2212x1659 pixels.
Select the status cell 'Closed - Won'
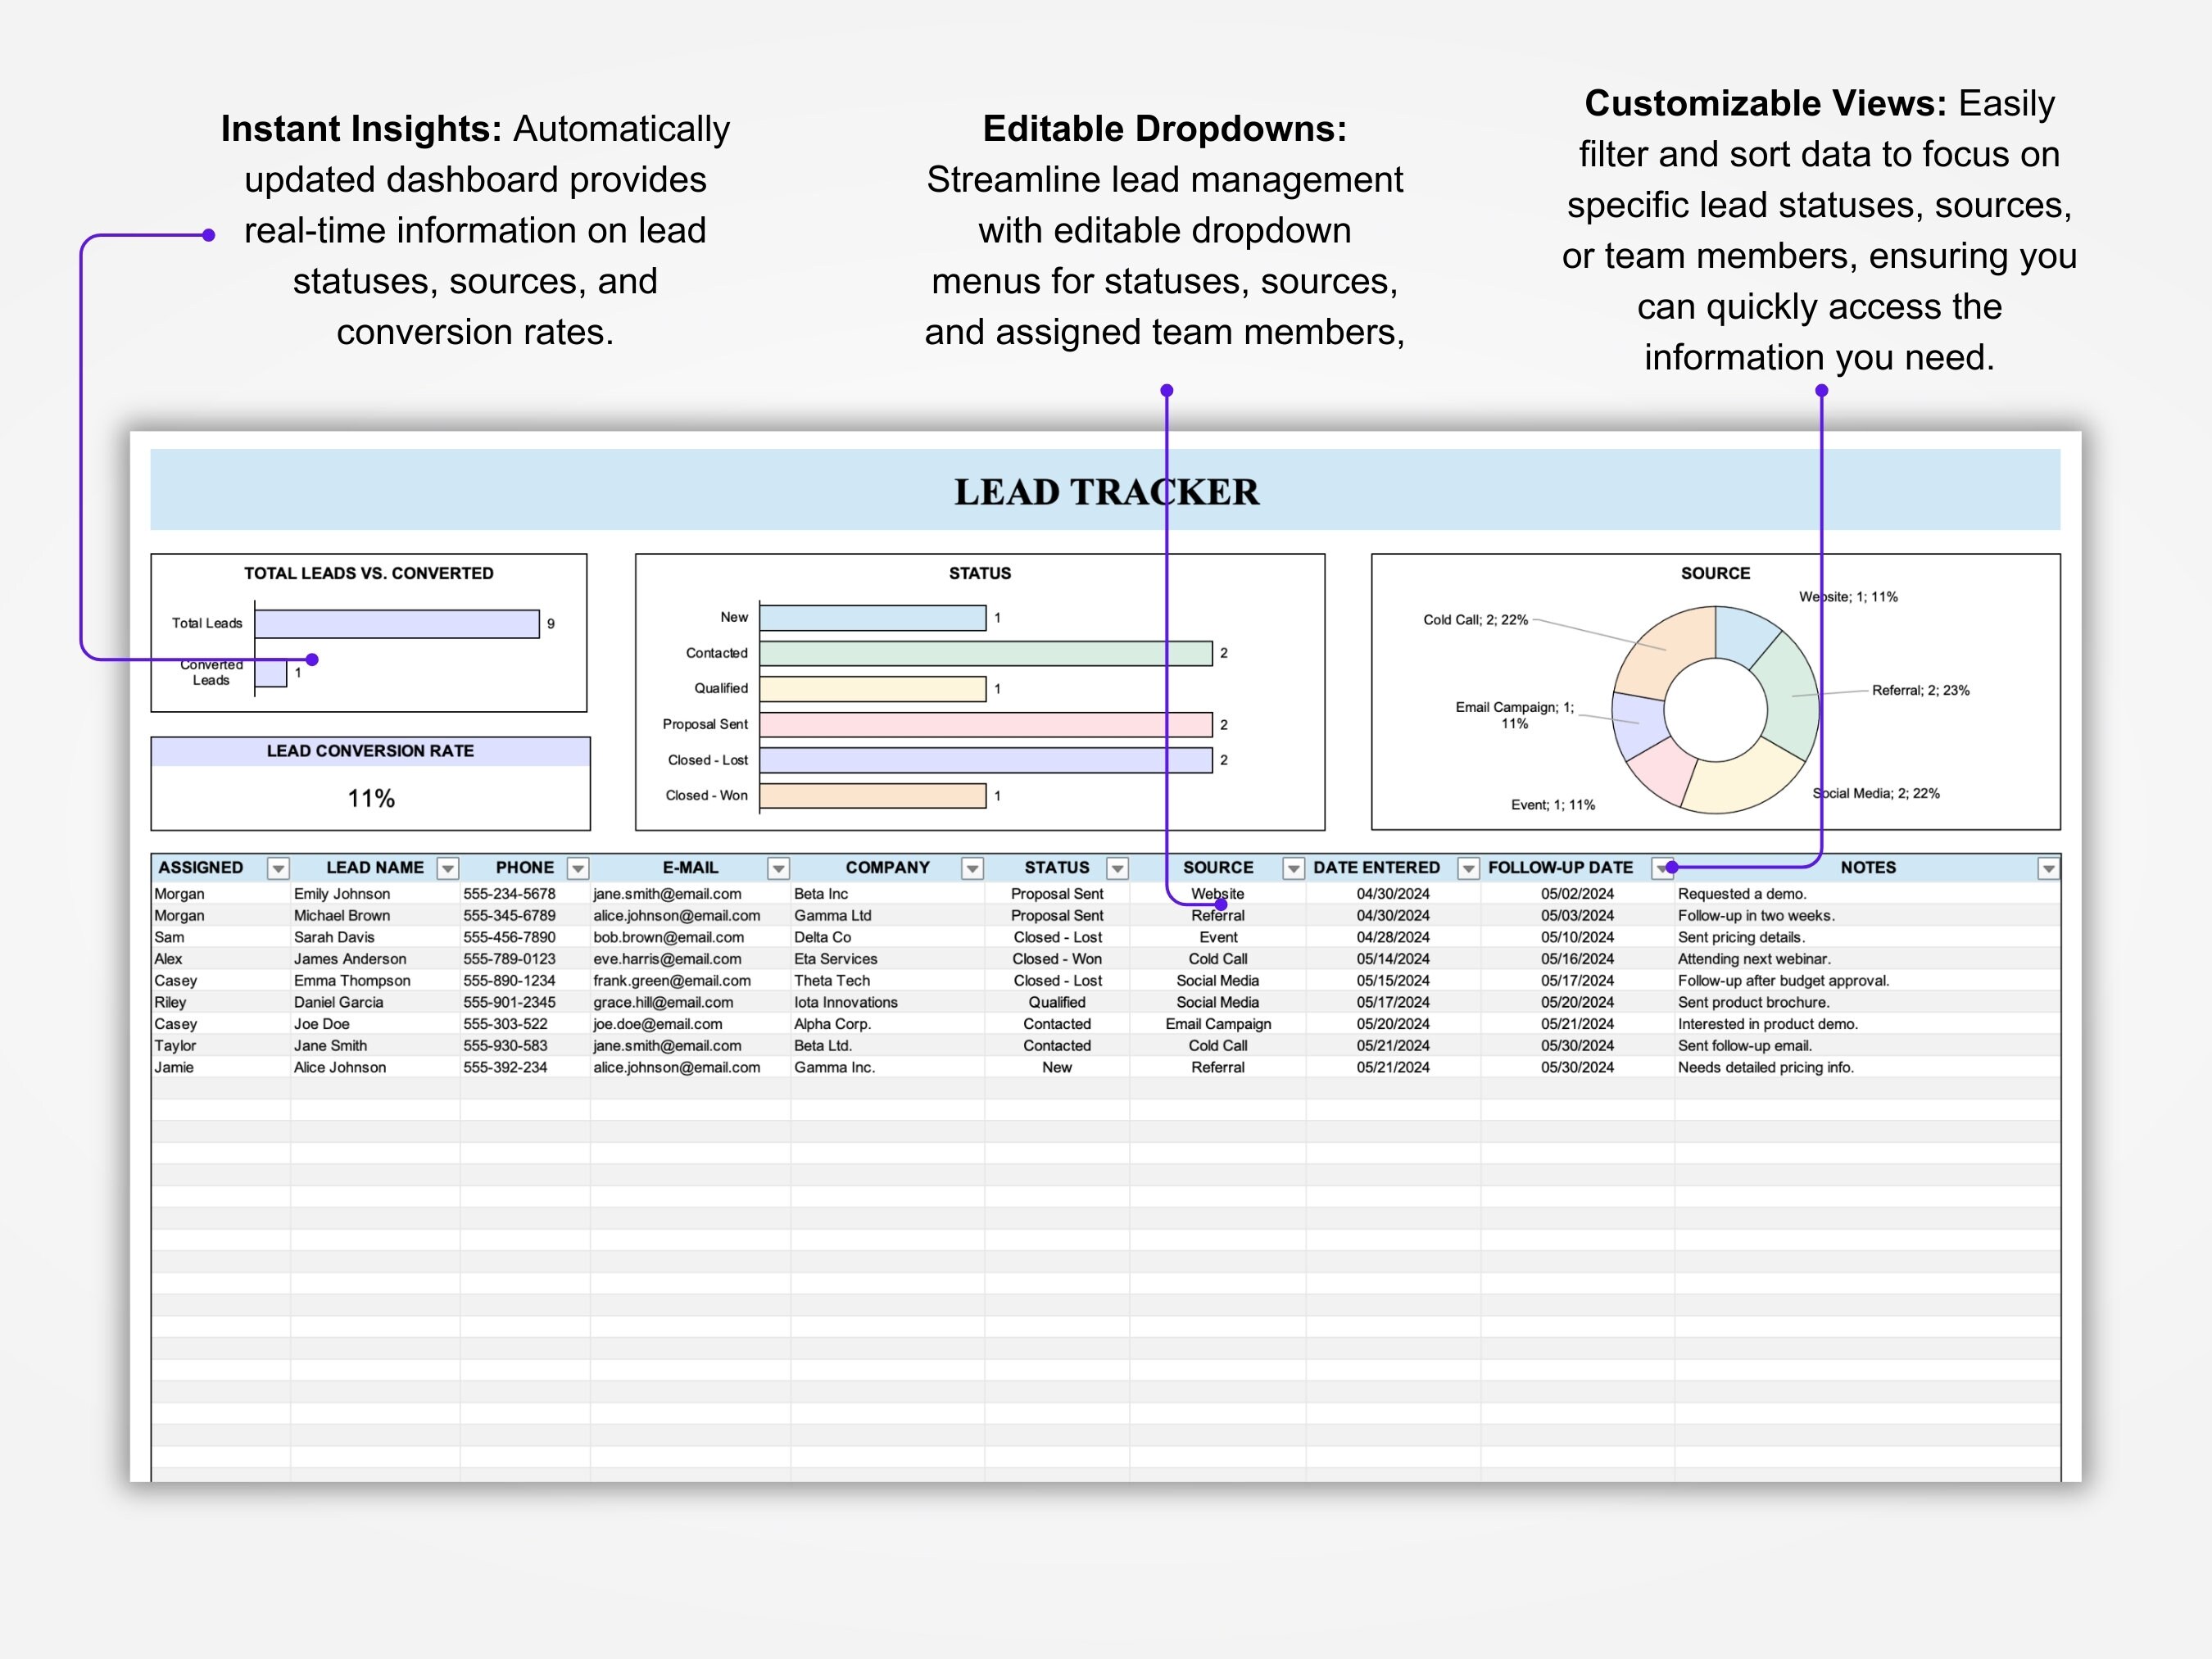pyautogui.click(x=1057, y=959)
